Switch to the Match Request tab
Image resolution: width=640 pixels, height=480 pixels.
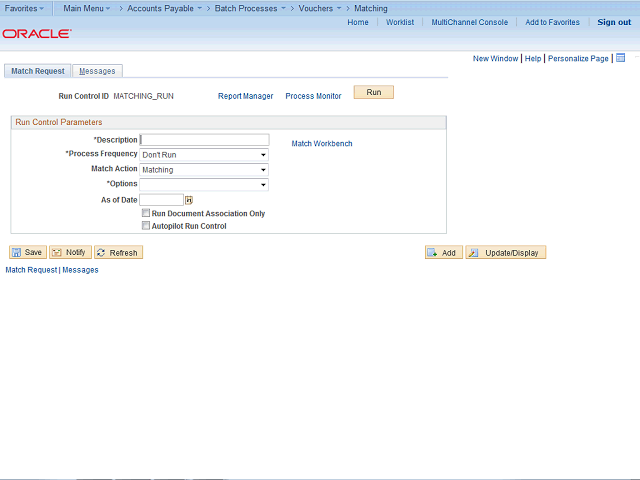coord(38,71)
